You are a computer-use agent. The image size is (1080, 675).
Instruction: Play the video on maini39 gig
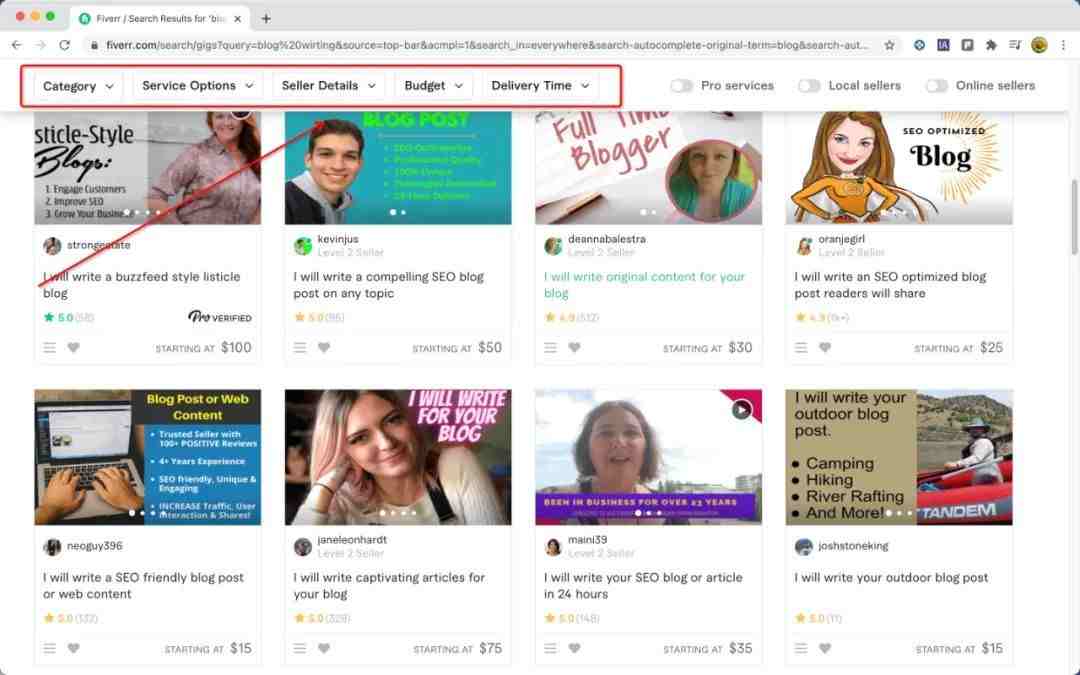(741, 409)
